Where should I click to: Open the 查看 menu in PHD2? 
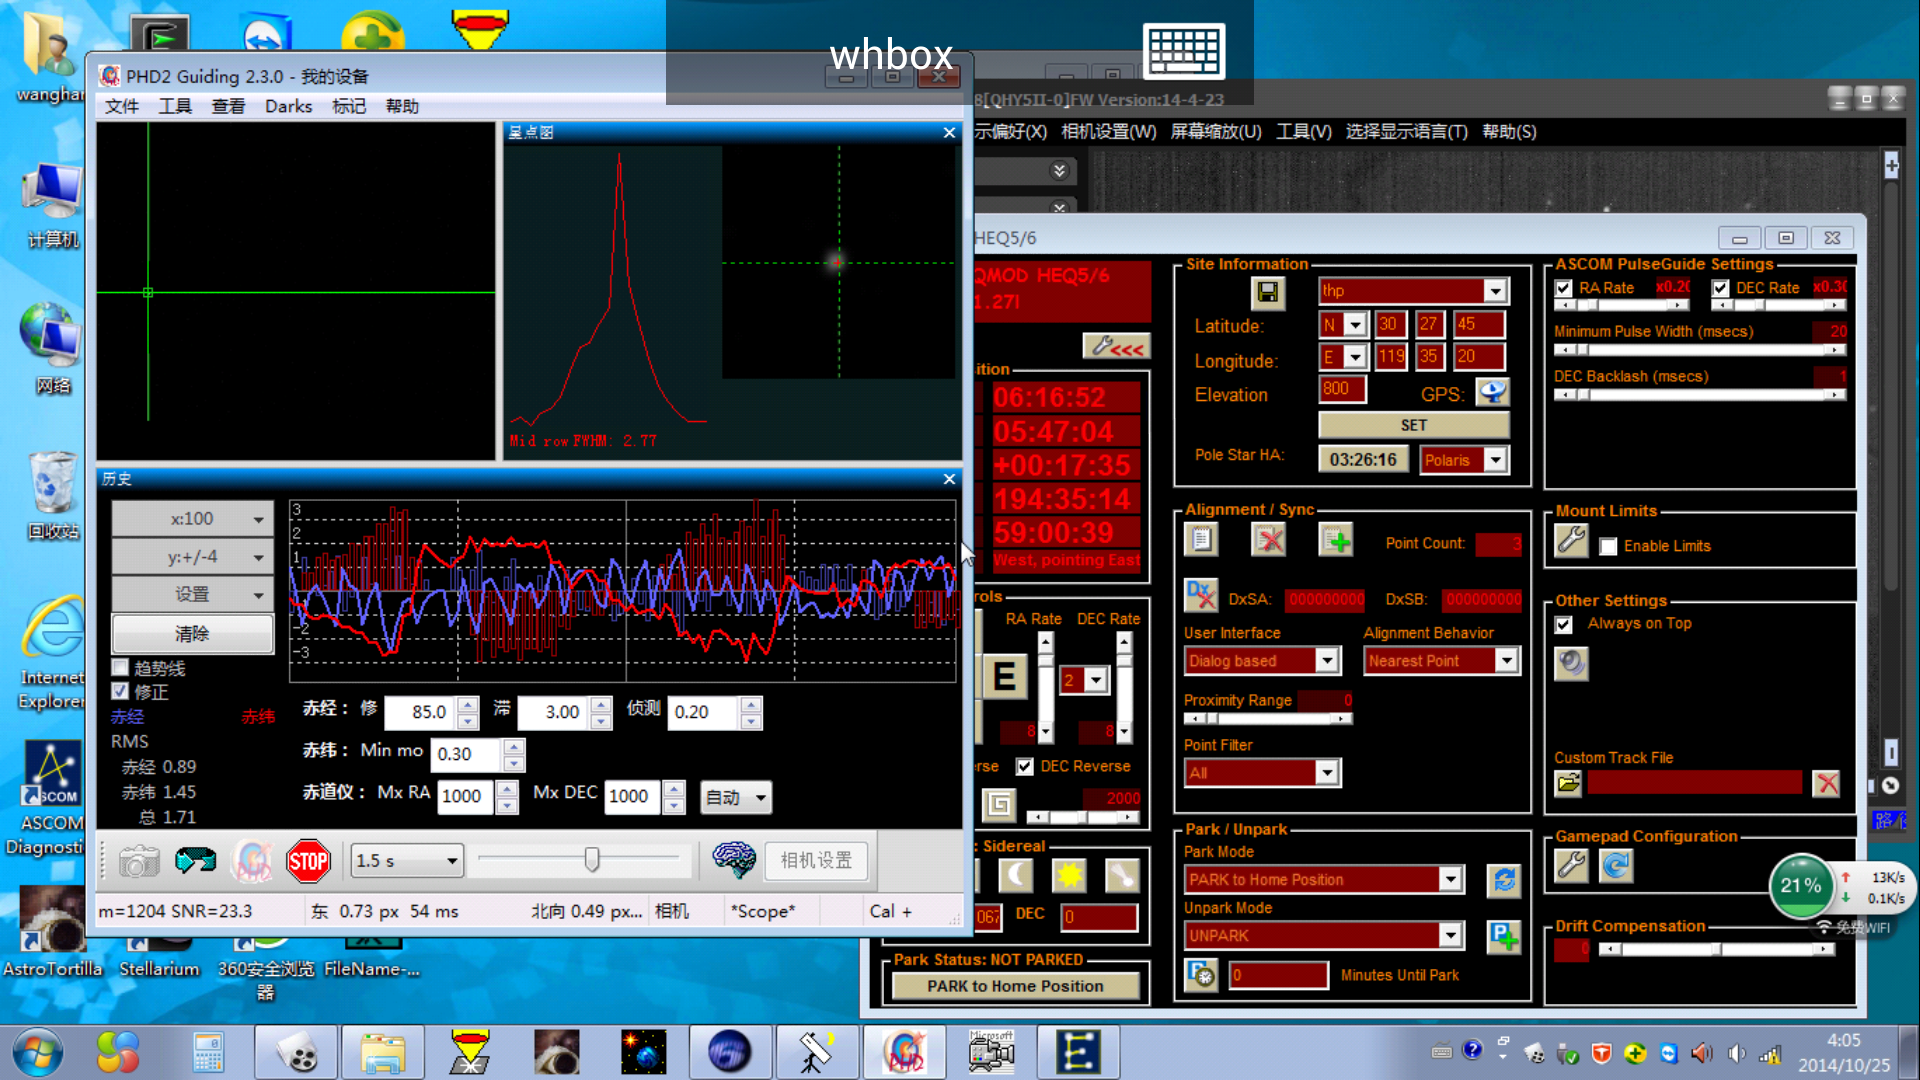[x=228, y=106]
